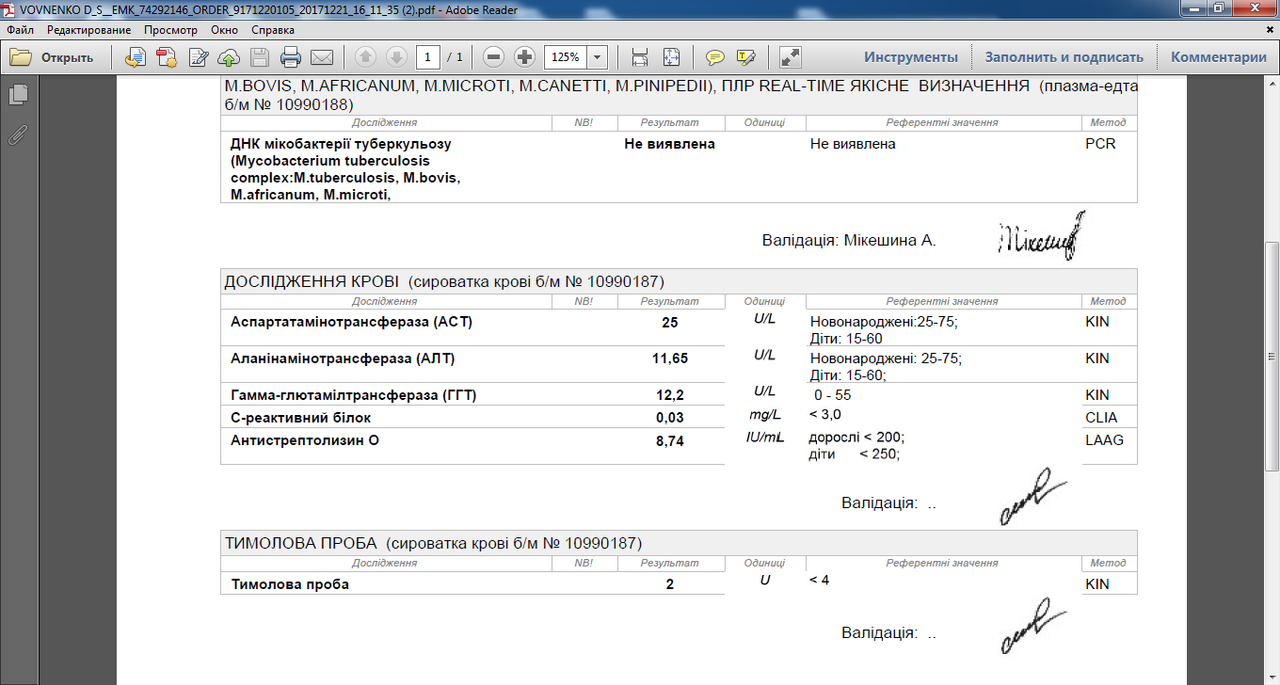Open the zoom level dropdown arrow
Viewport: 1280px width, 685px height.
pyautogui.click(x=598, y=57)
